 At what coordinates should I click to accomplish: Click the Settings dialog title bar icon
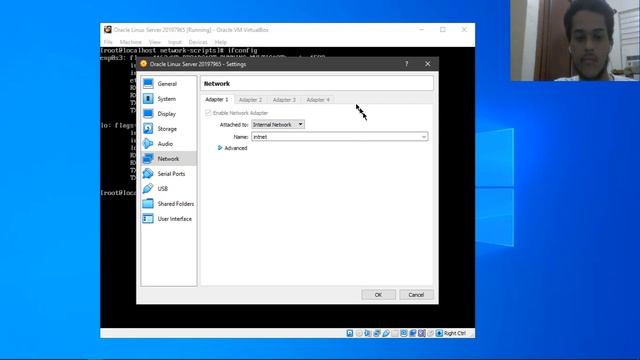(143, 64)
